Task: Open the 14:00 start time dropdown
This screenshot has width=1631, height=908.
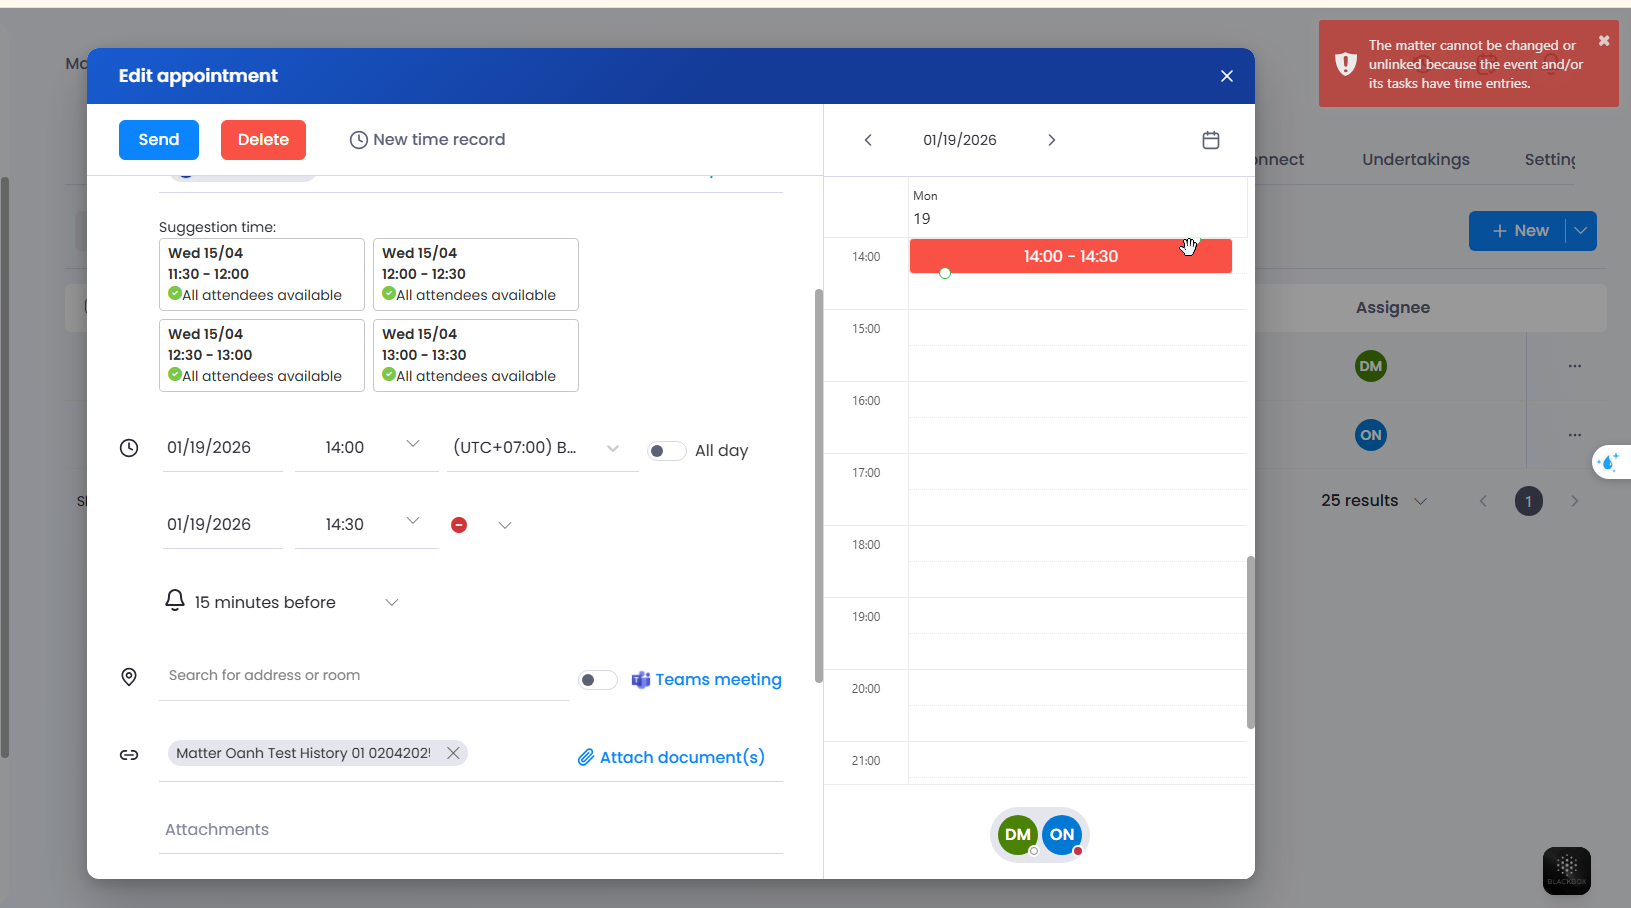Action: pyautogui.click(x=412, y=445)
